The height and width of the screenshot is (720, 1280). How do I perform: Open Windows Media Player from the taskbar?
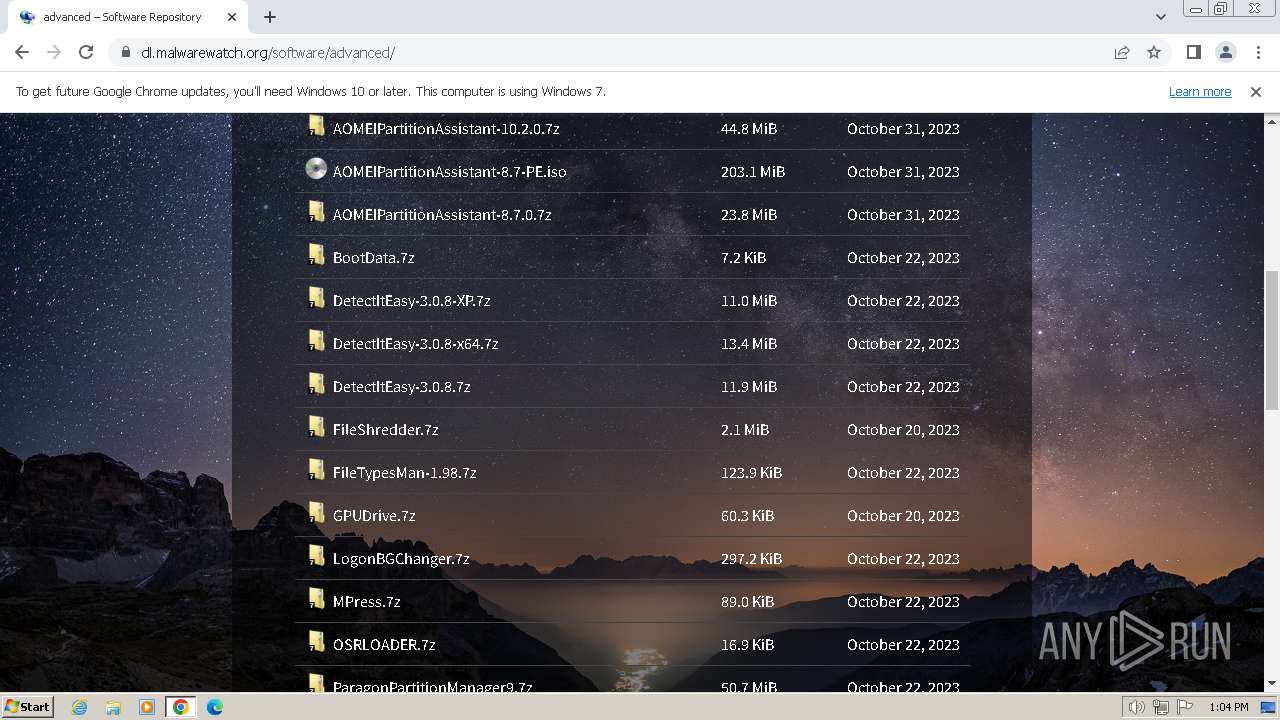(147, 707)
